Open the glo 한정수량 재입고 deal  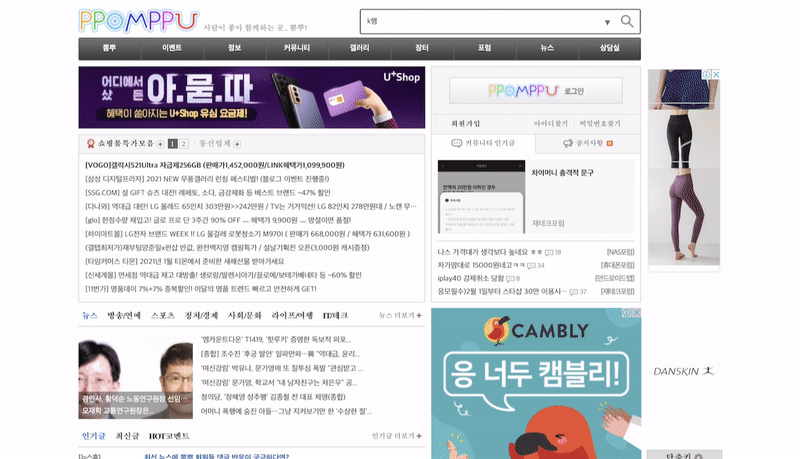point(218,220)
